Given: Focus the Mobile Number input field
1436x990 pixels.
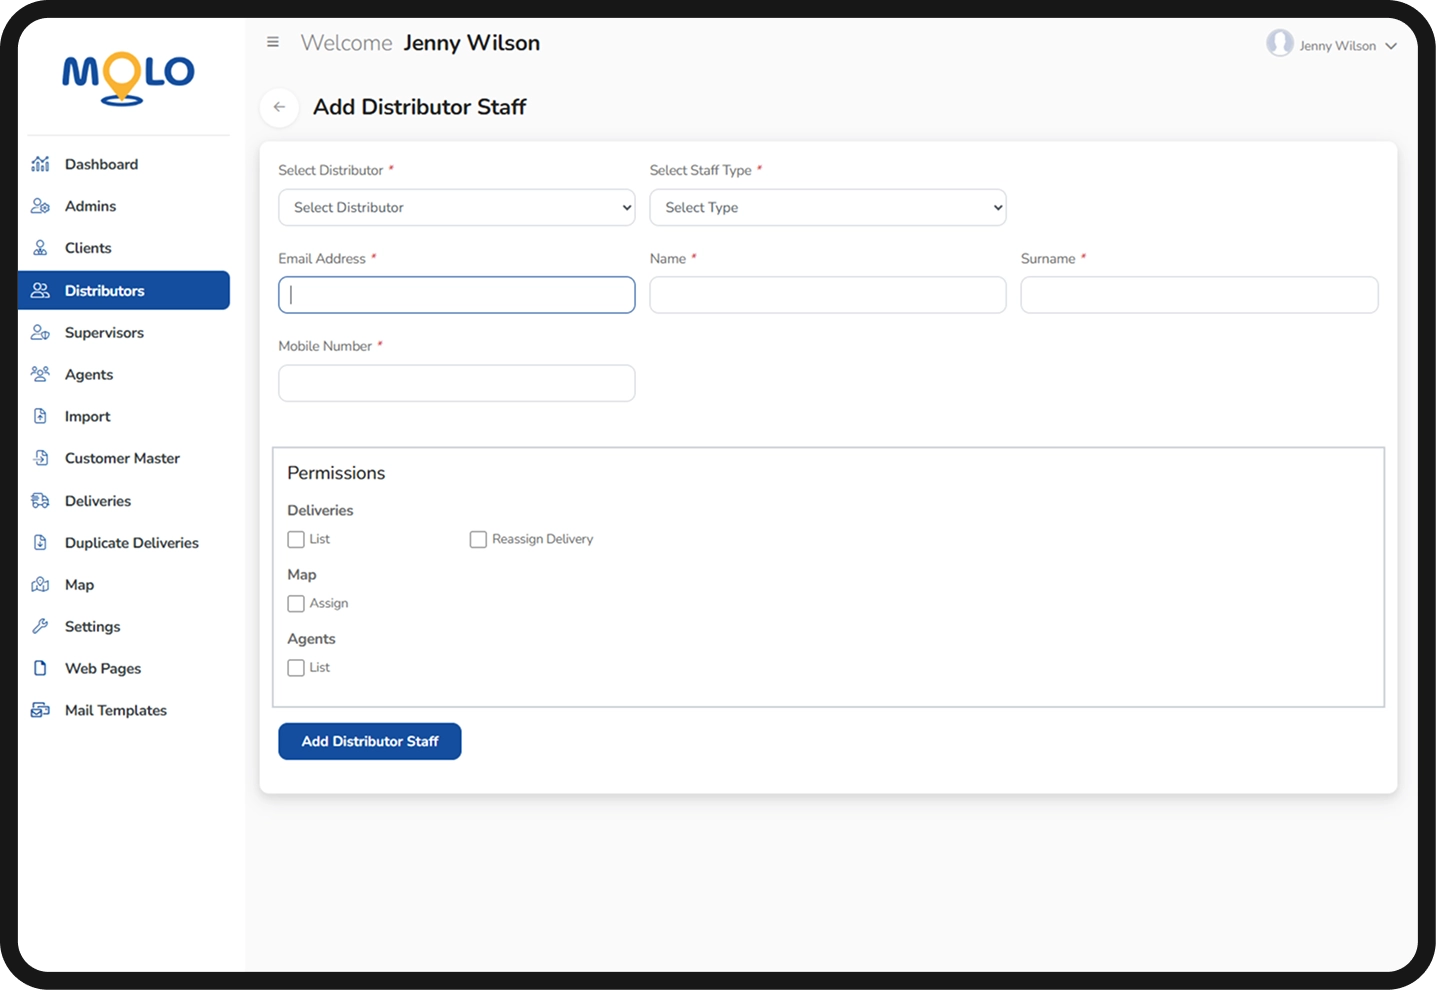Looking at the screenshot, I should pos(457,383).
